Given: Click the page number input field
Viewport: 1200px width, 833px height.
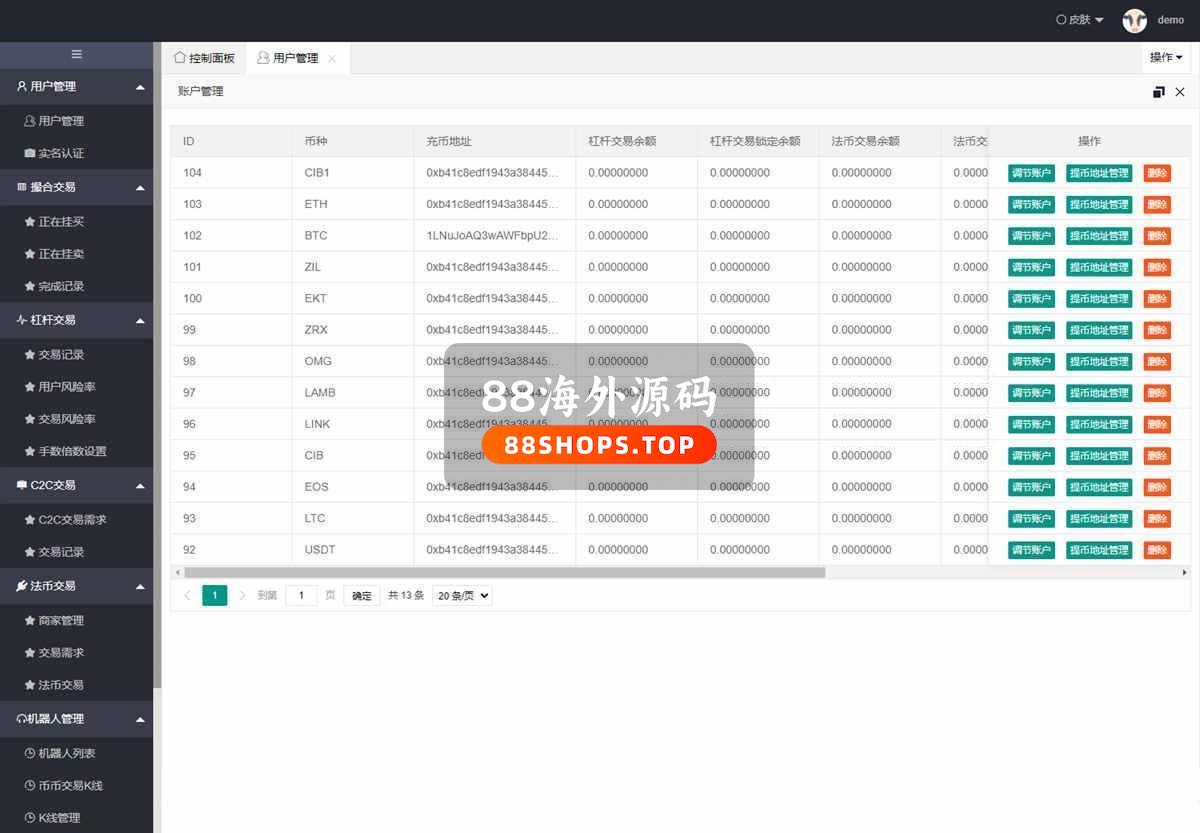Looking at the screenshot, I should 301,595.
